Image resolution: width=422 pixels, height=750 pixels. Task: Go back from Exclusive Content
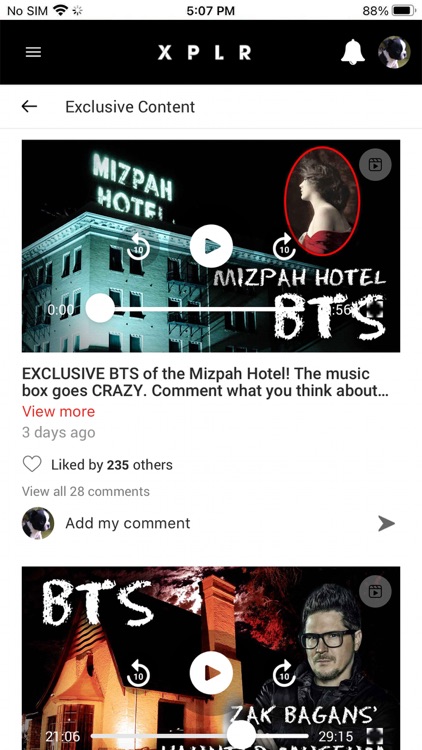point(29,106)
